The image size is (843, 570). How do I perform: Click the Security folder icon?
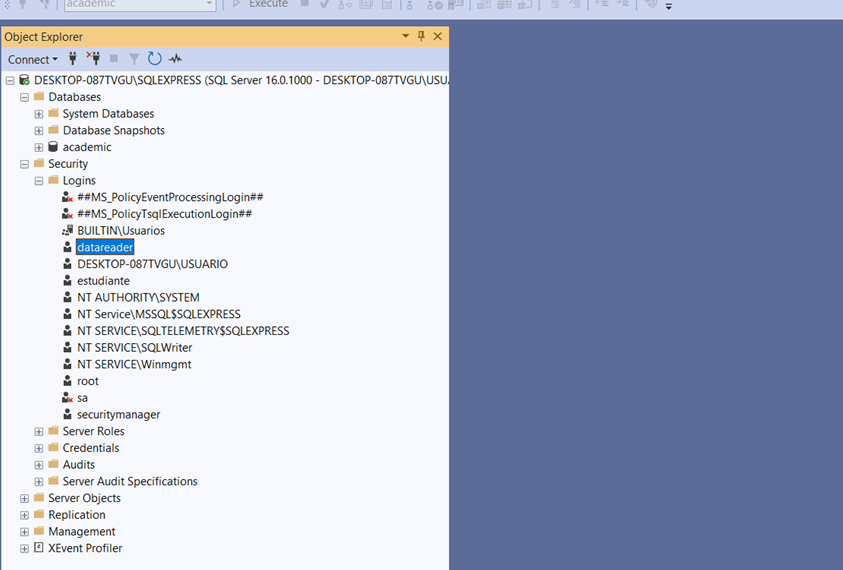click(39, 163)
